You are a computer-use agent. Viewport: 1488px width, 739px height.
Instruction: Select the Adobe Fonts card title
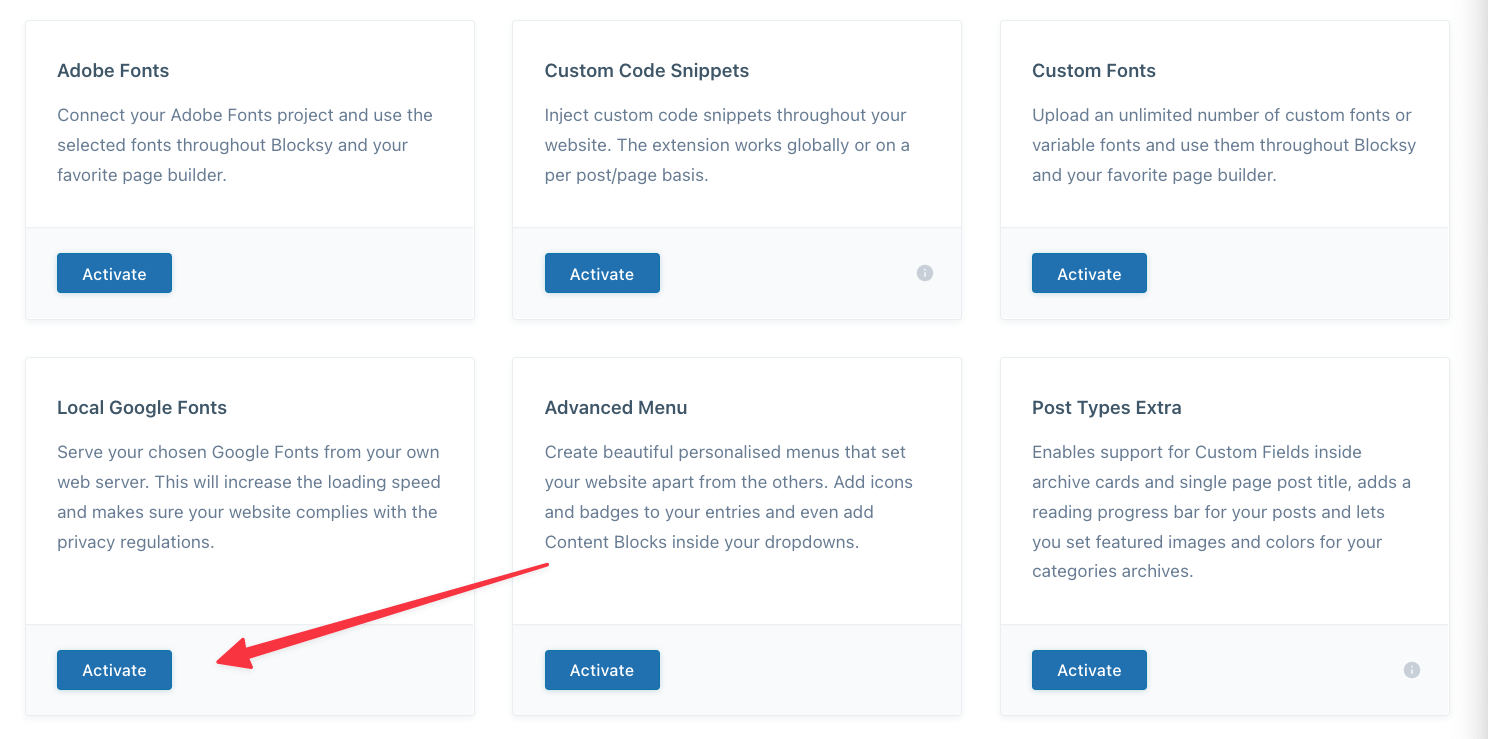[x=113, y=71]
